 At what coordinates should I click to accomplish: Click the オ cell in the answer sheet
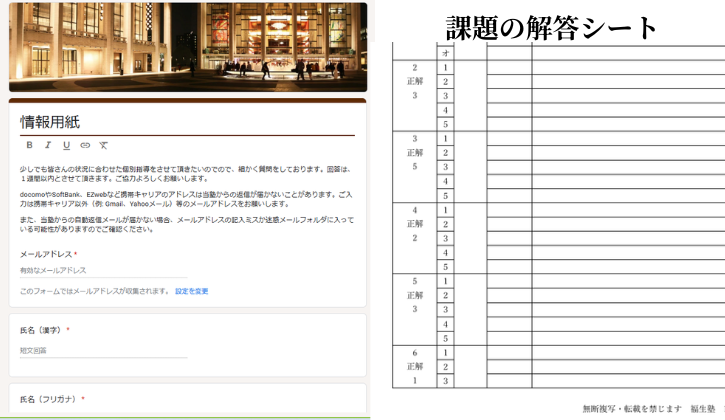pyautogui.click(x=445, y=53)
